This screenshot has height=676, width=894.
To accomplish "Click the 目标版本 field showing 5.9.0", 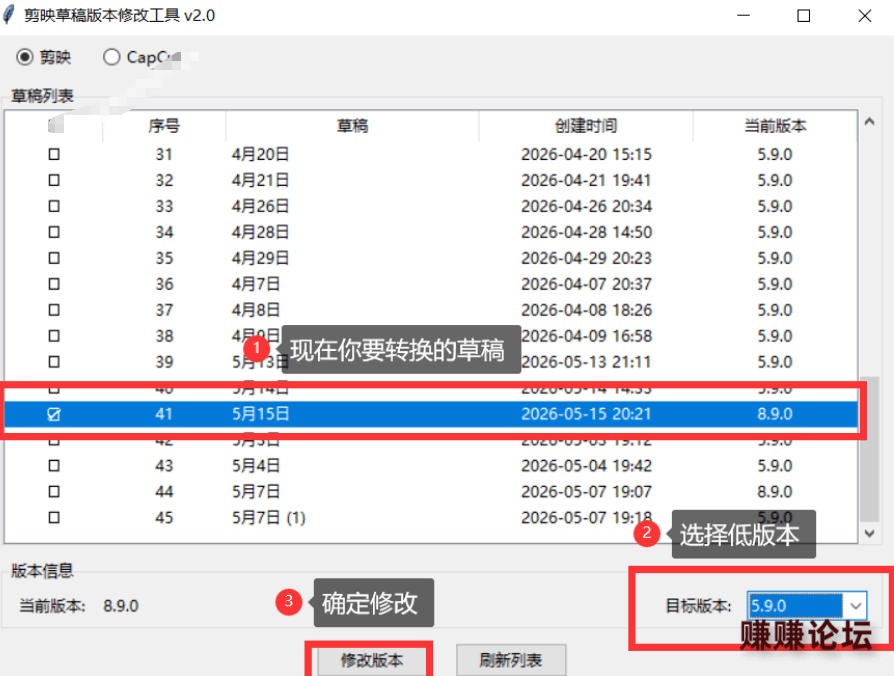I will point(795,605).
